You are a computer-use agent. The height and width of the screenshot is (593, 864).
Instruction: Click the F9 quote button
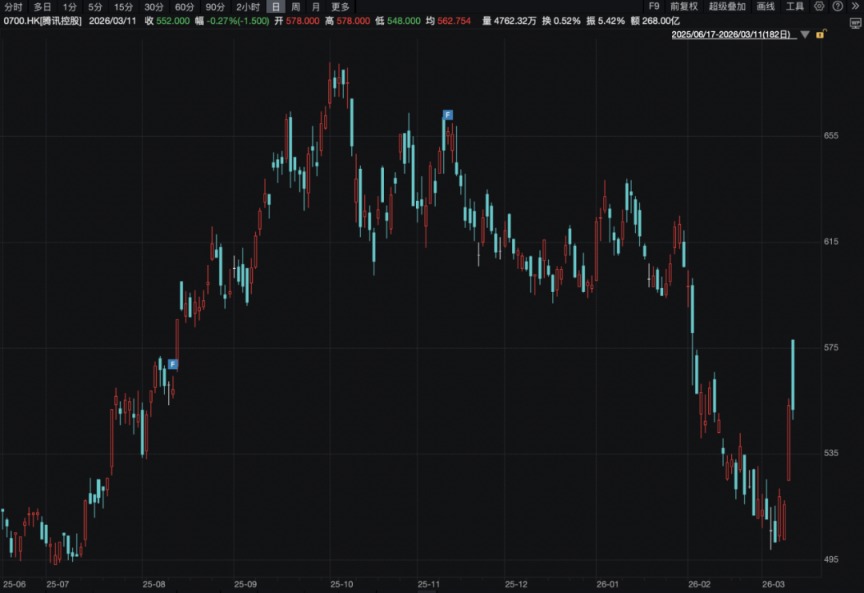point(652,7)
